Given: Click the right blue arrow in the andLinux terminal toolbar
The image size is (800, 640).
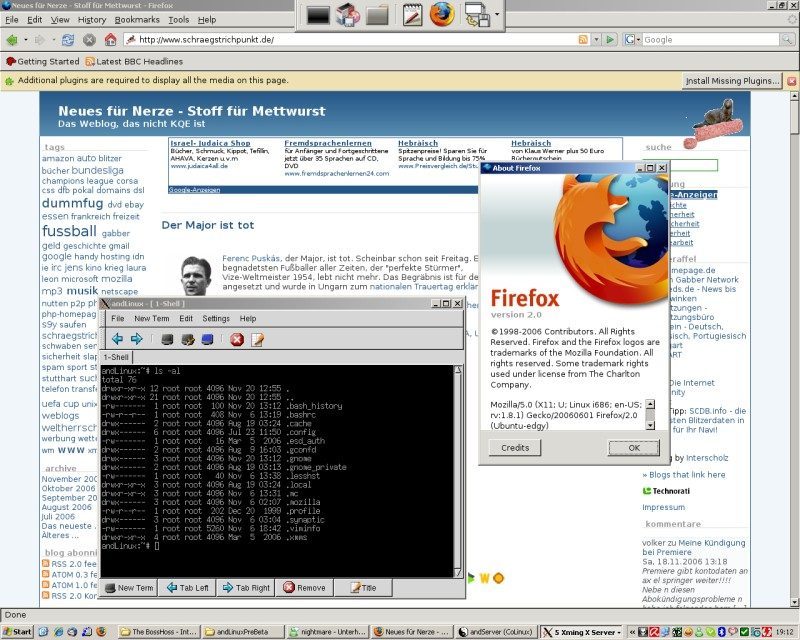Looking at the screenshot, I should (137, 339).
